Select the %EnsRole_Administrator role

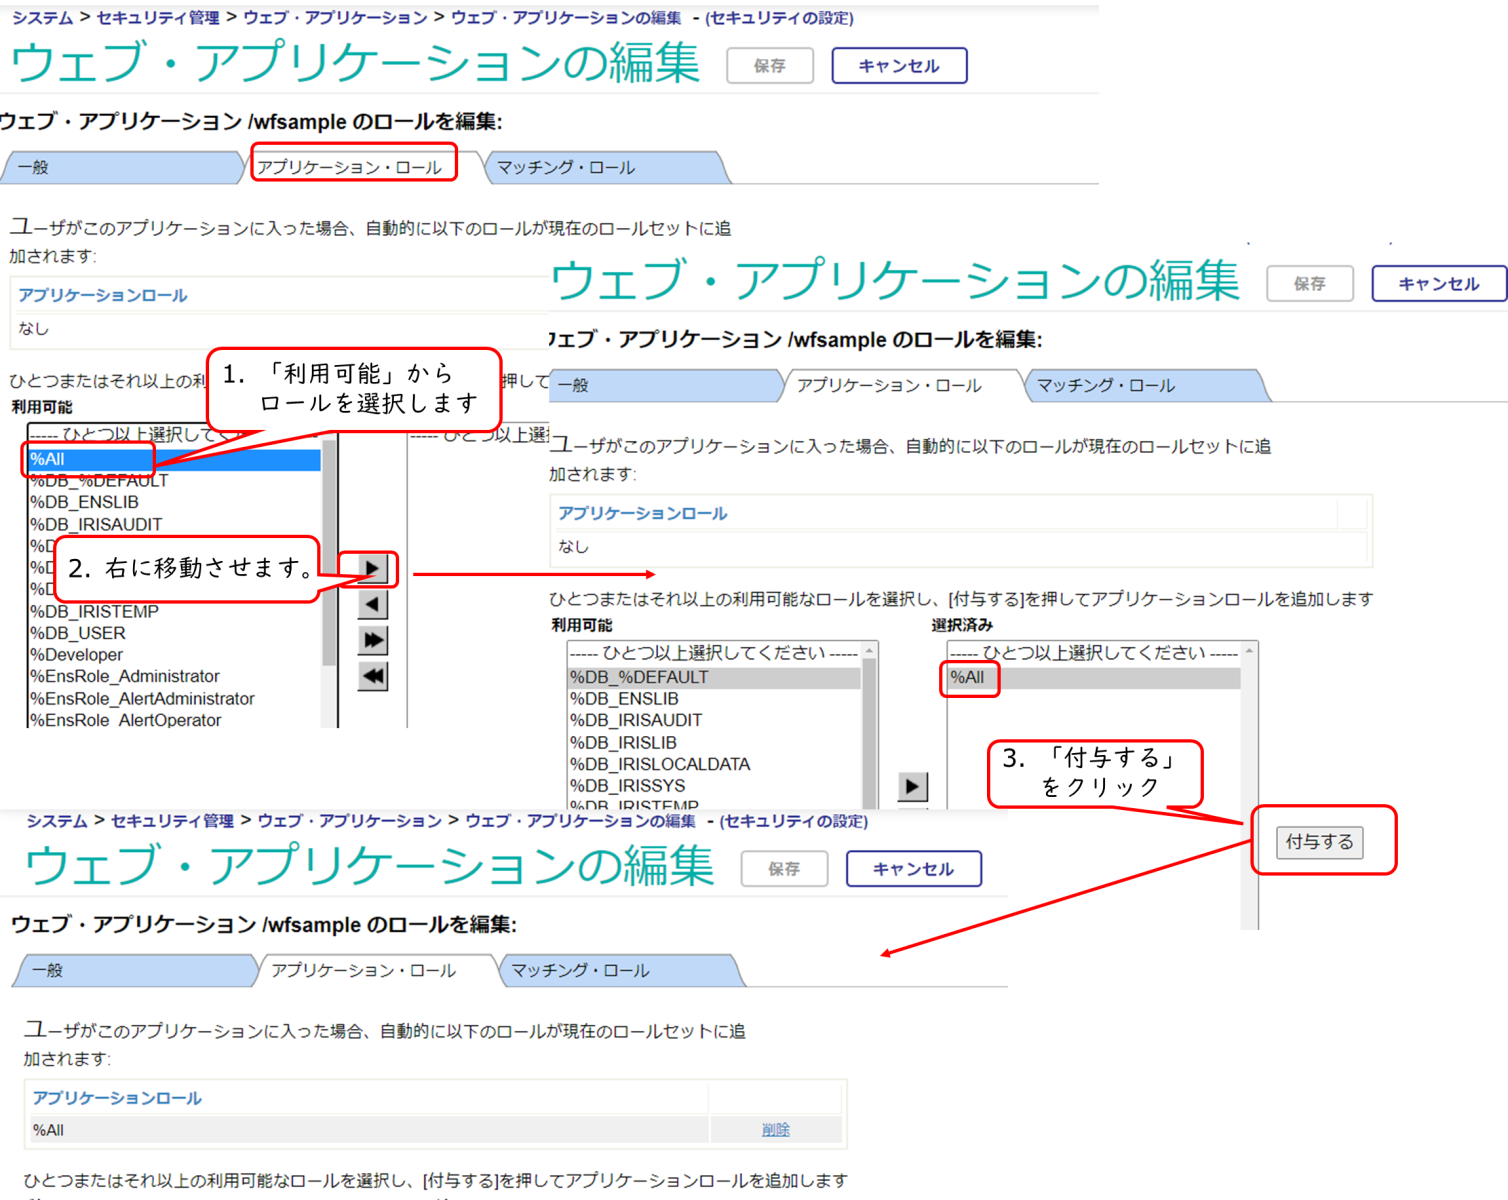[125, 677]
